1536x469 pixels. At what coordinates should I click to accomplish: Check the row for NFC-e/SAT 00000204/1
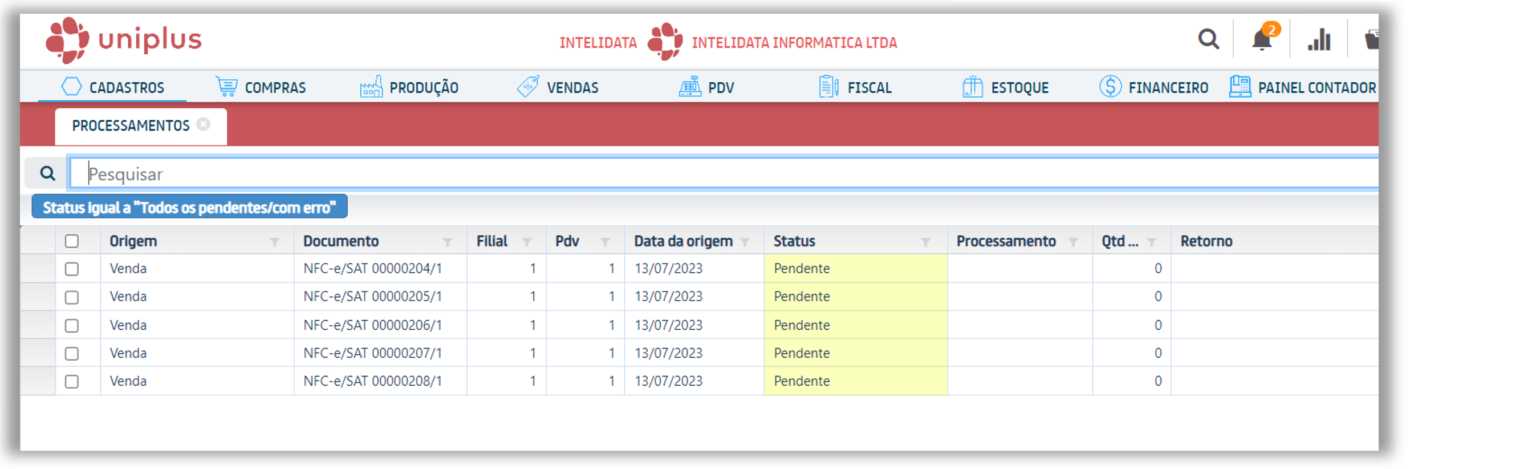click(71, 269)
